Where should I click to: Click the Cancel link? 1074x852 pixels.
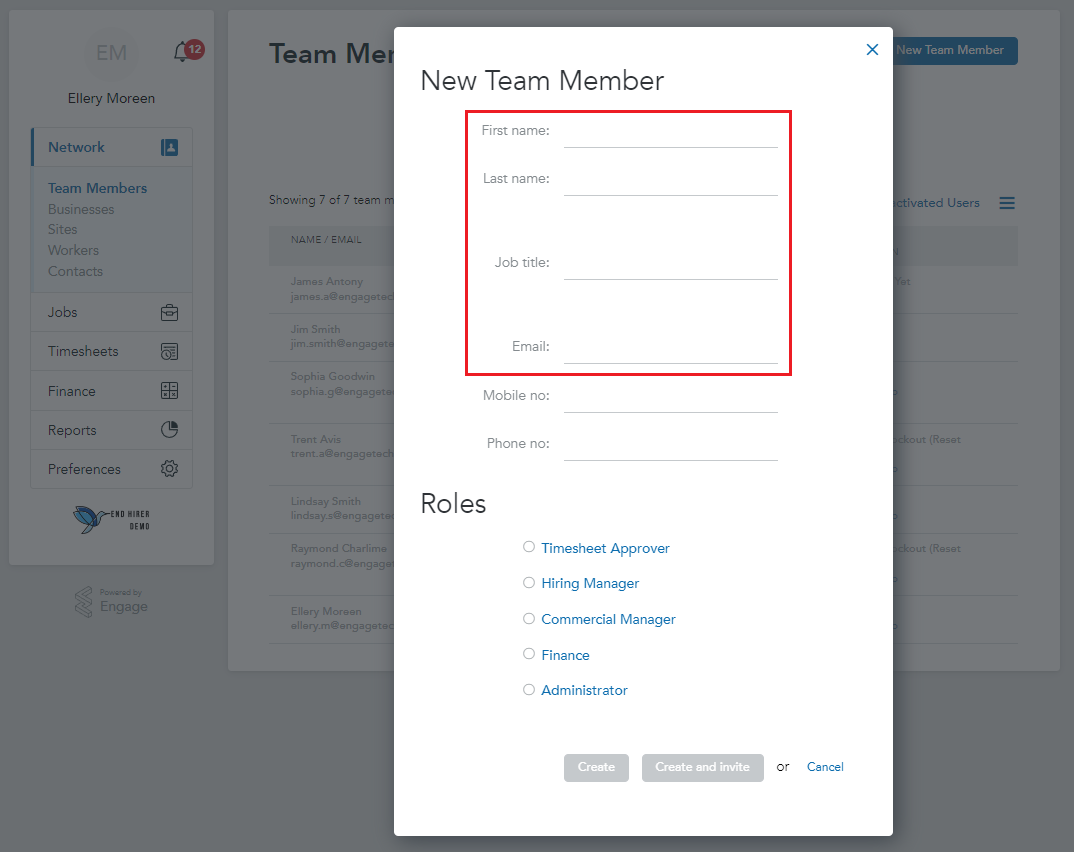[825, 767]
